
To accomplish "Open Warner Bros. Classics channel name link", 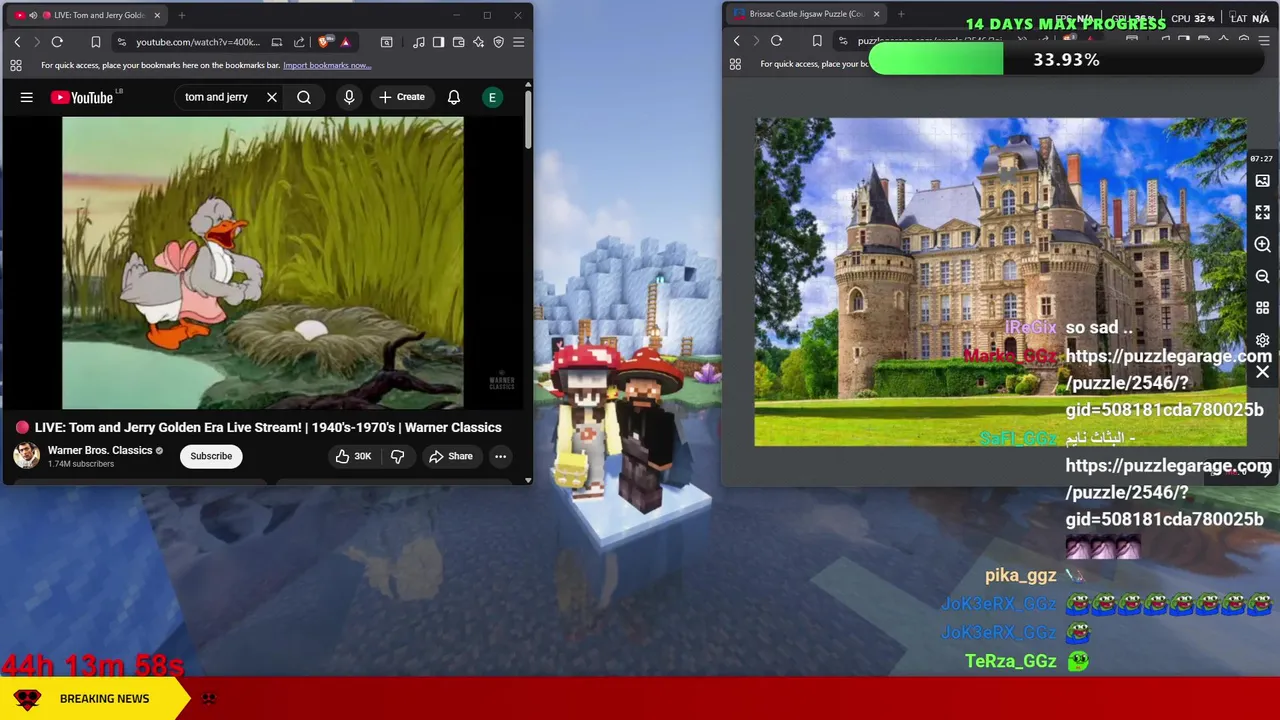I will tap(100, 450).
